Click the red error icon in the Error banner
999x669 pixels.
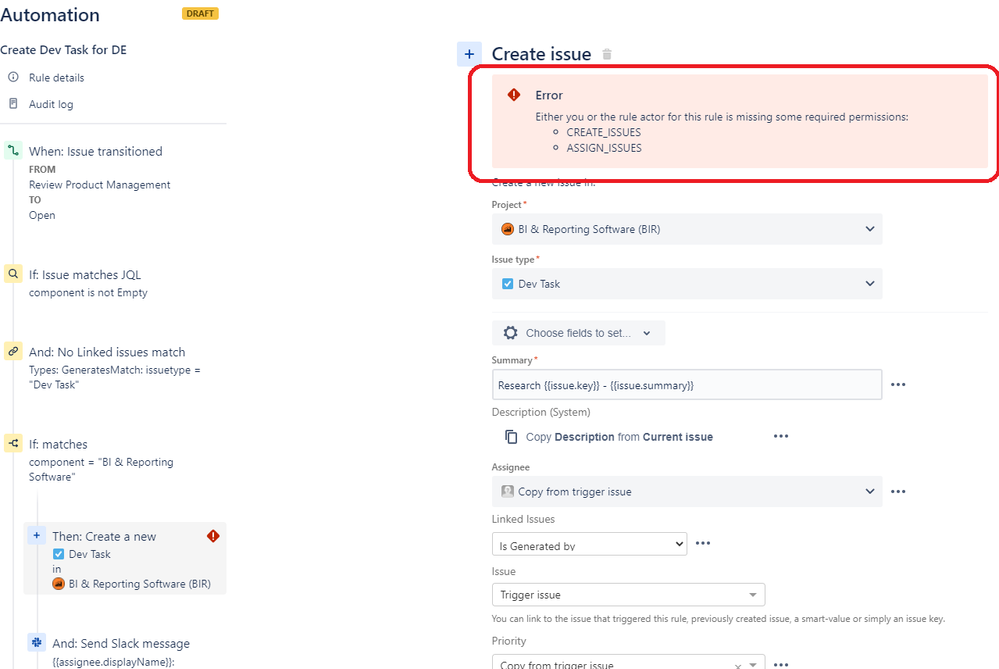pyautogui.click(x=514, y=95)
